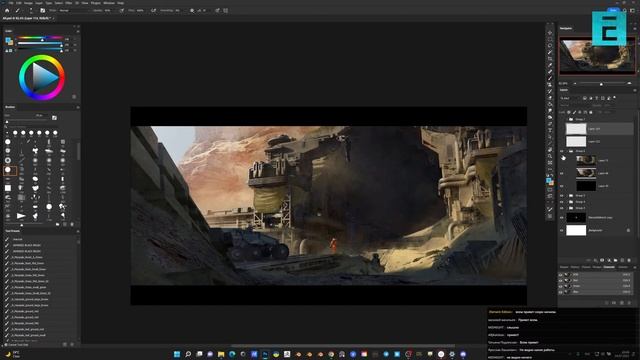Screen dimensions: 640x360
Task: Open the Filter menu
Action: [x=69, y=3]
